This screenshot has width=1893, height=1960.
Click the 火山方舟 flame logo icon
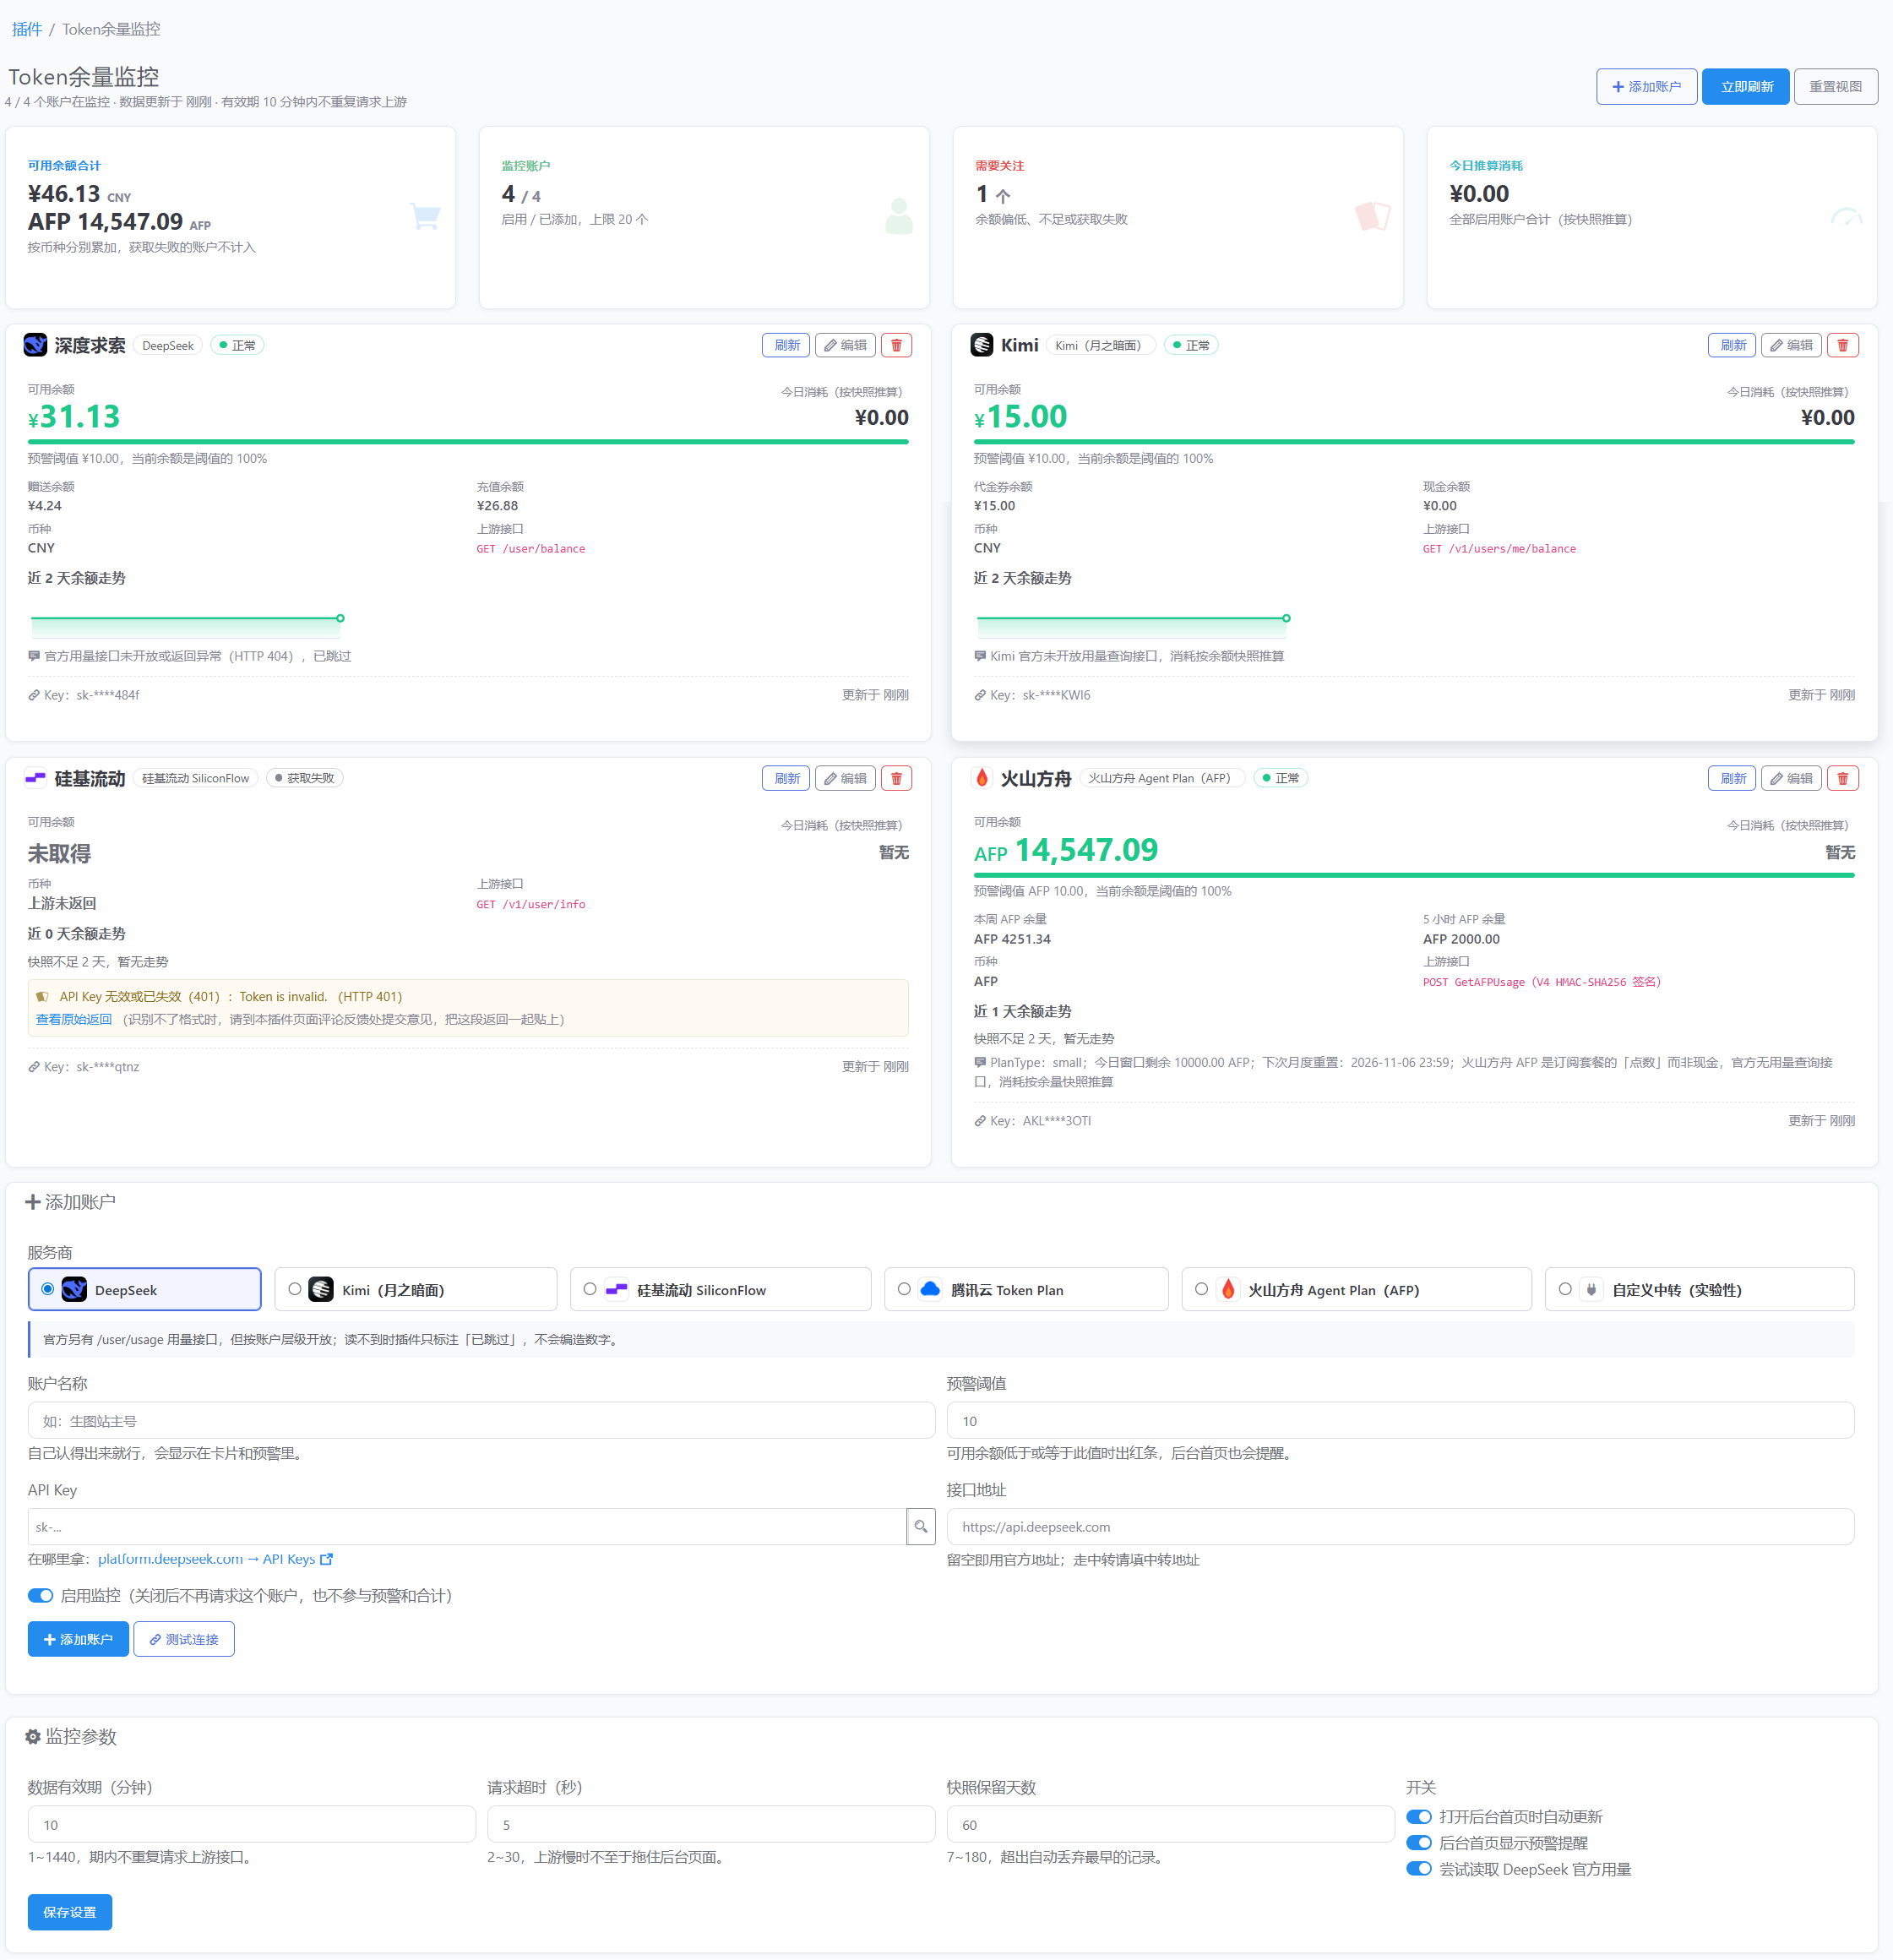coord(982,778)
